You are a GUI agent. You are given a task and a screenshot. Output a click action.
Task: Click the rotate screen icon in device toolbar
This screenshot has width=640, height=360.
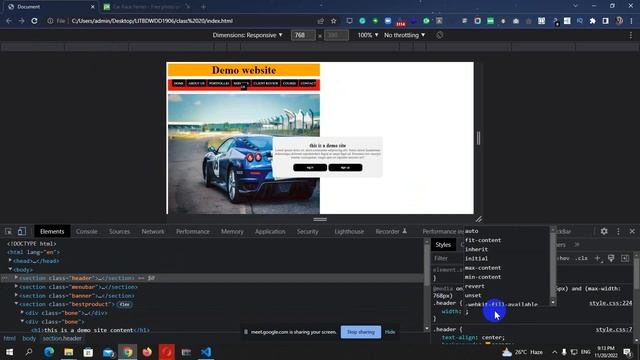click(x=439, y=35)
